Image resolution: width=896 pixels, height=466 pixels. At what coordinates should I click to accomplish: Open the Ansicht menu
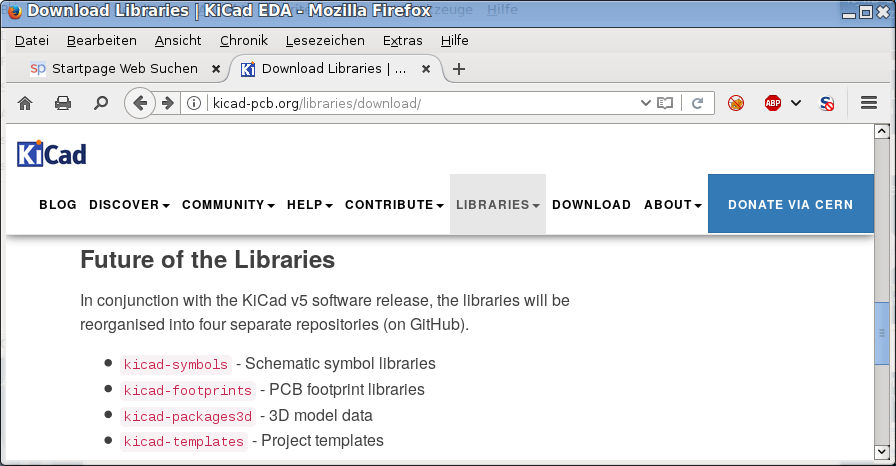click(178, 41)
